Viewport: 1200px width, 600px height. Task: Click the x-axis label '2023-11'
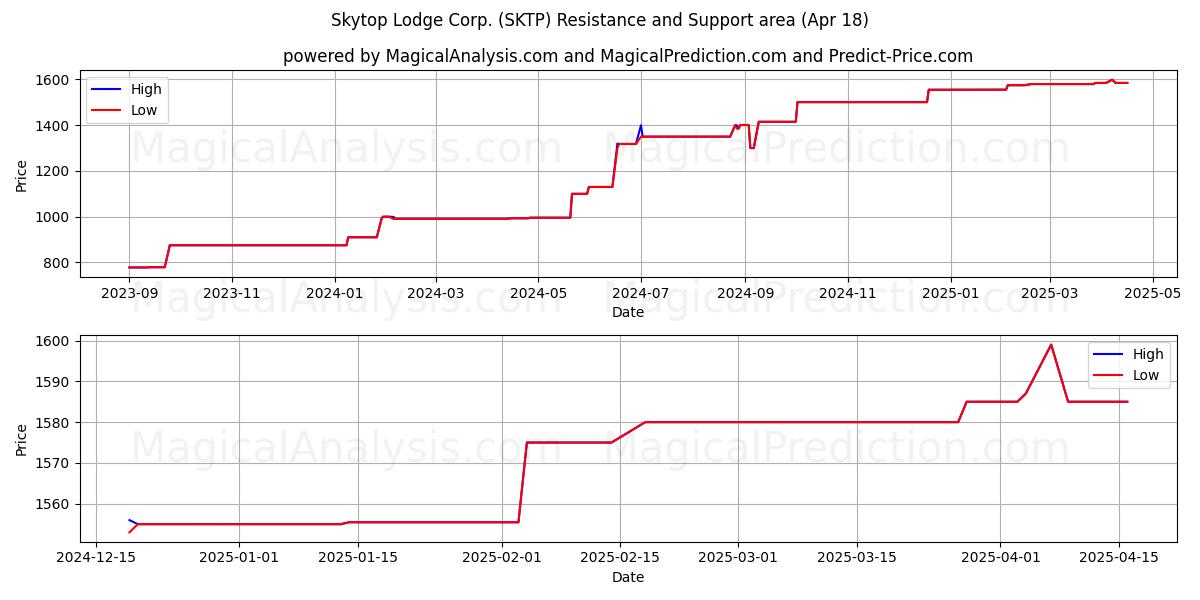click(232, 295)
